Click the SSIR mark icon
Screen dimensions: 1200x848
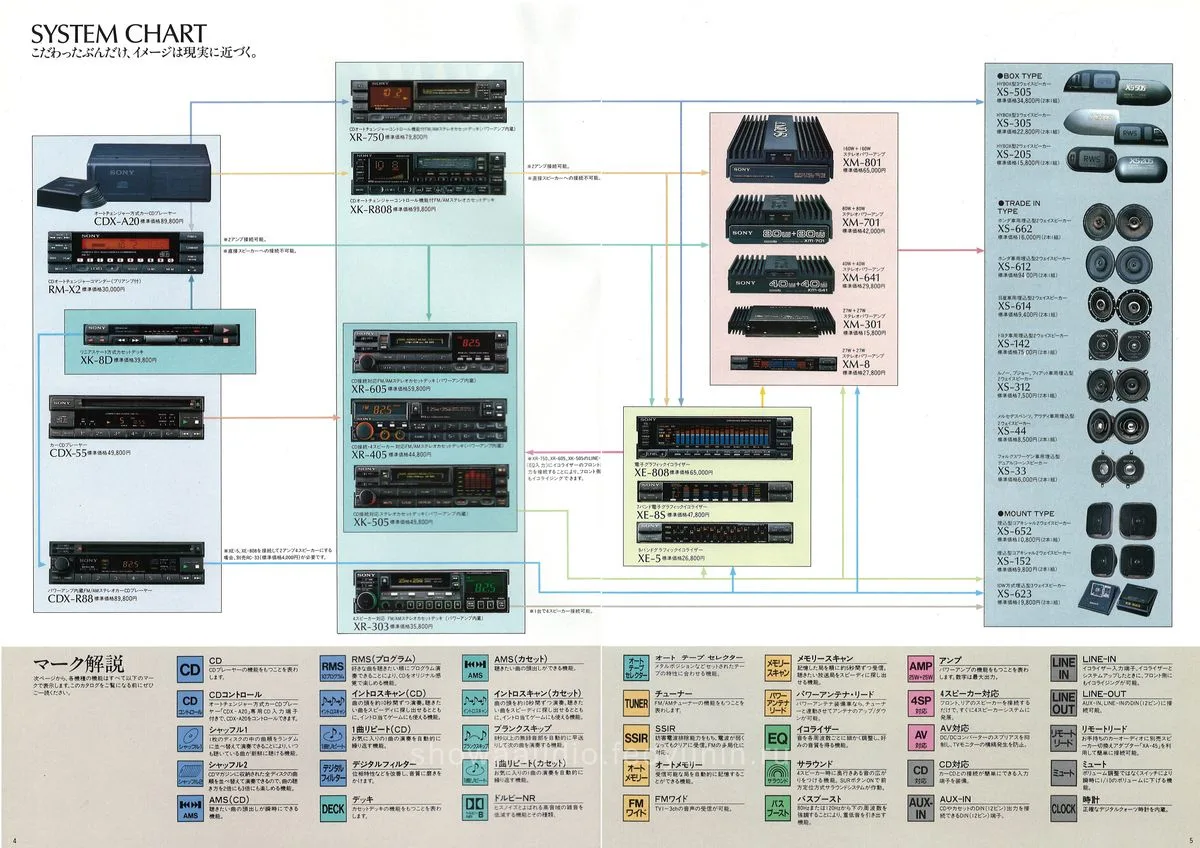(636, 740)
